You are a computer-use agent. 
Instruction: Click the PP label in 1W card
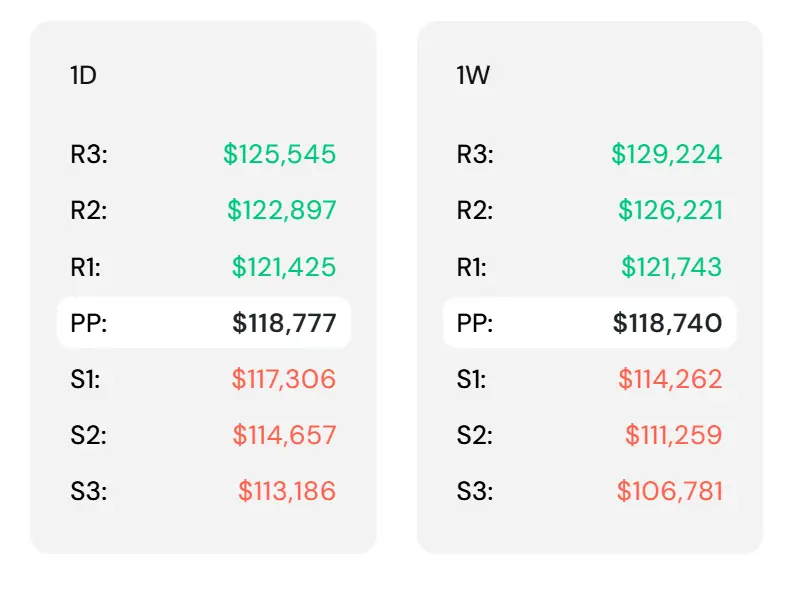click(475, 323)
